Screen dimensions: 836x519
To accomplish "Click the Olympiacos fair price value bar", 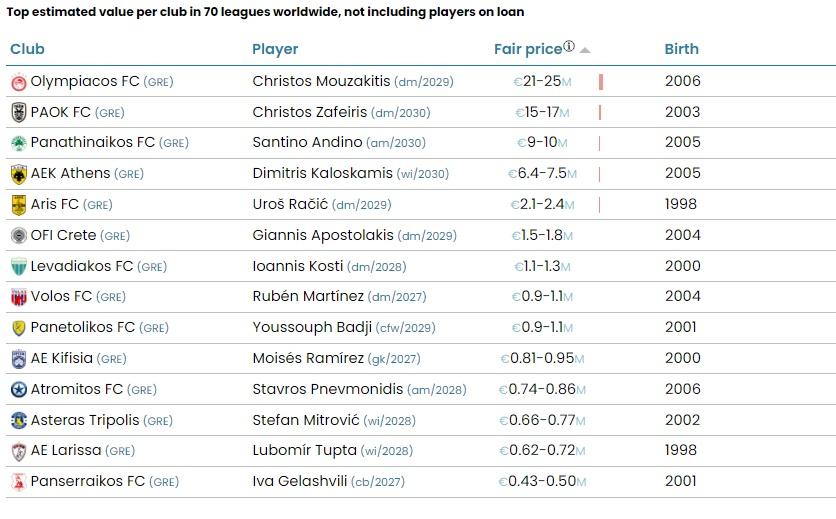I will (x=601, y=82).
